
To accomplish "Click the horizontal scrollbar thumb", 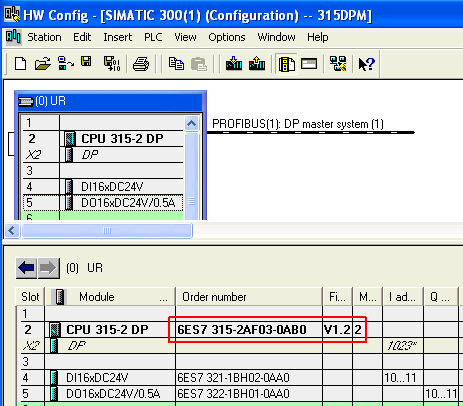I will tap(107, 230).
